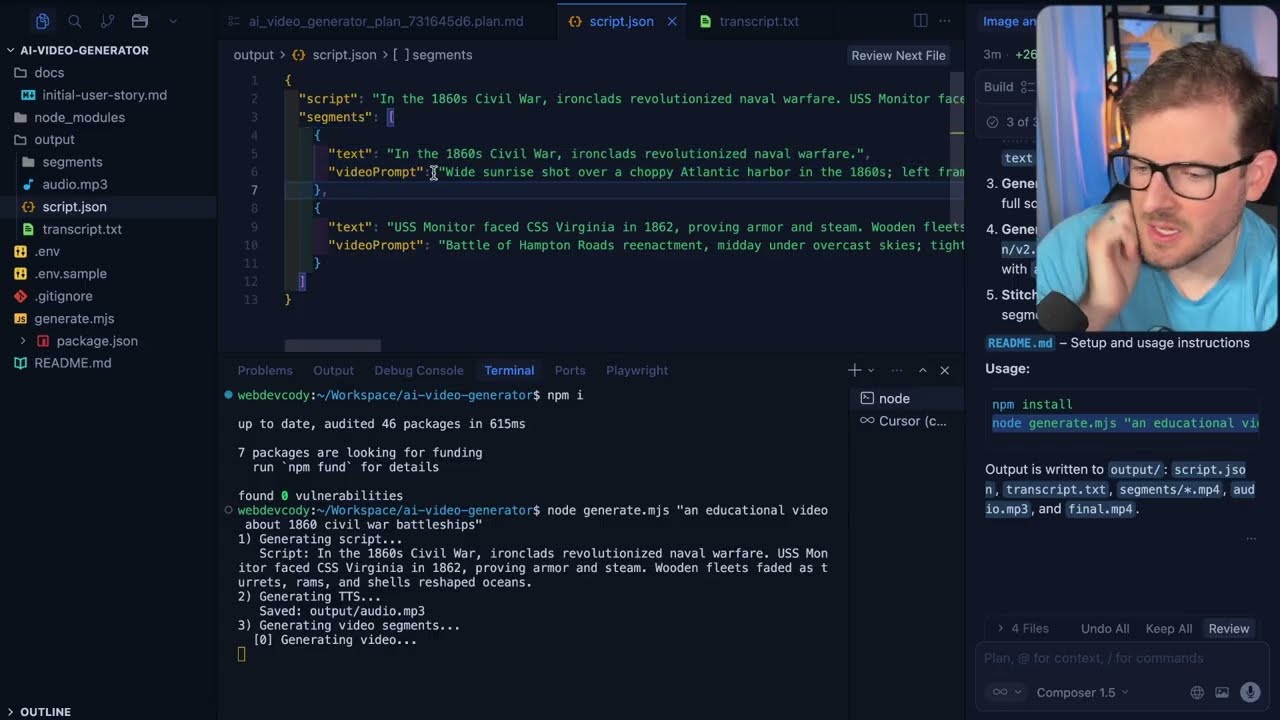Viewport: 1280px width, 720px height.
Task: Open the .env file
Action: (47, 251)
